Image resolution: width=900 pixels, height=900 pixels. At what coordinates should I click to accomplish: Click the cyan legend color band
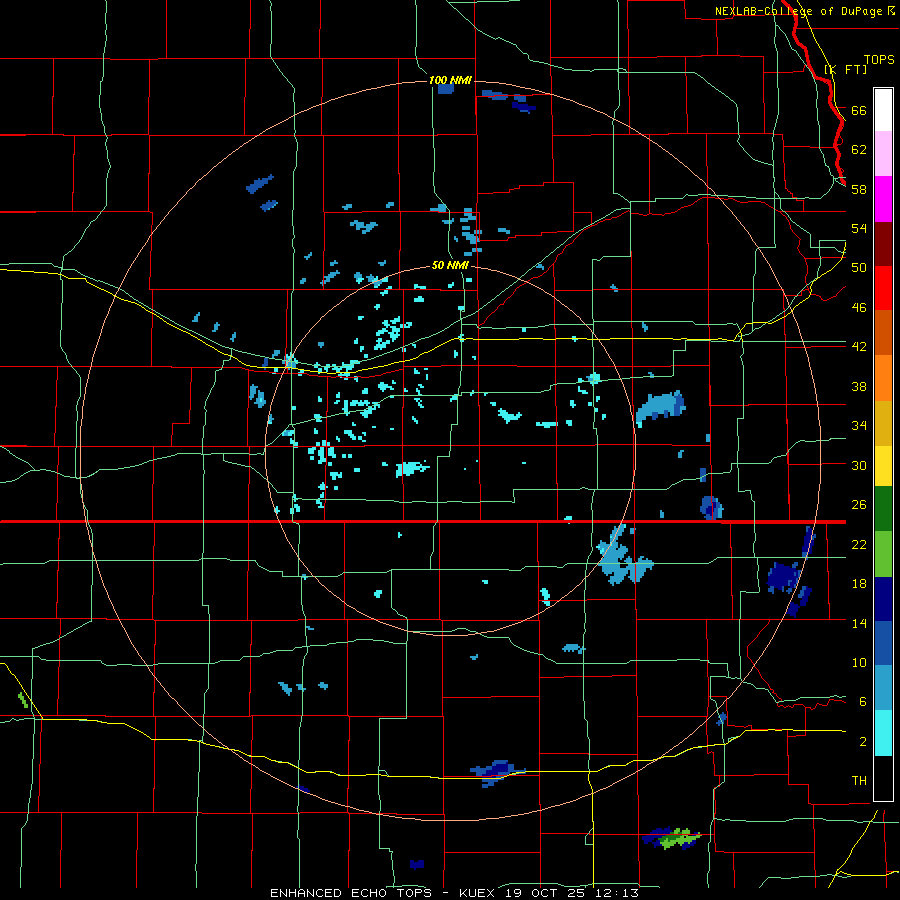click(883, 733)
